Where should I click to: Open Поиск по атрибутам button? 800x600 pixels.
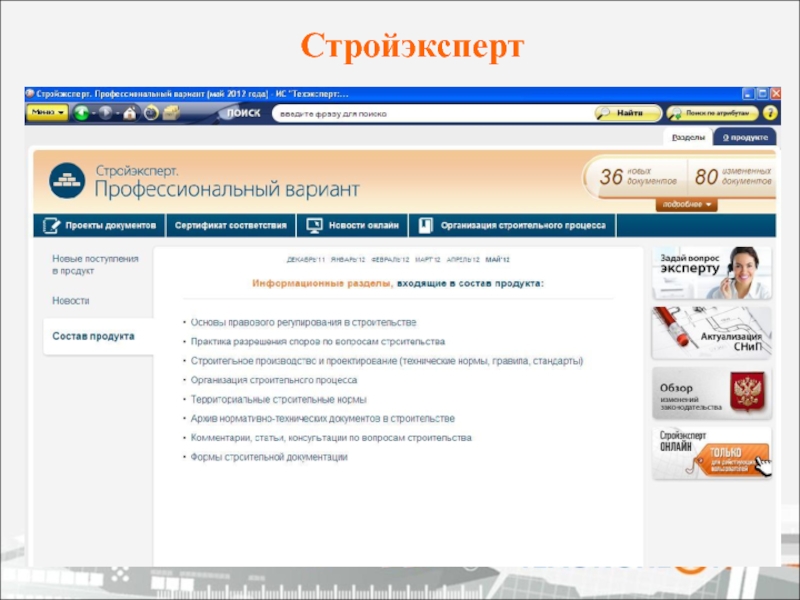712,113
